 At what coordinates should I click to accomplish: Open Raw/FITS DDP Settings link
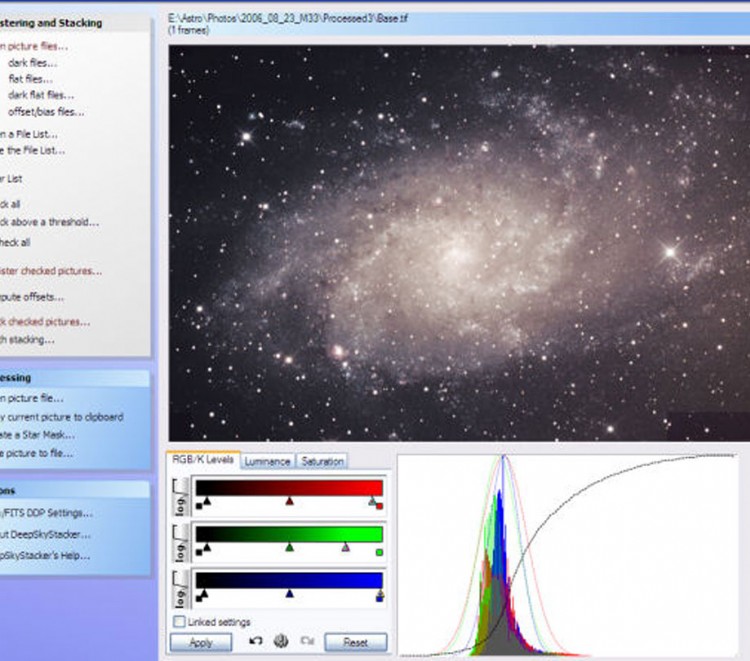coord(46,513)
